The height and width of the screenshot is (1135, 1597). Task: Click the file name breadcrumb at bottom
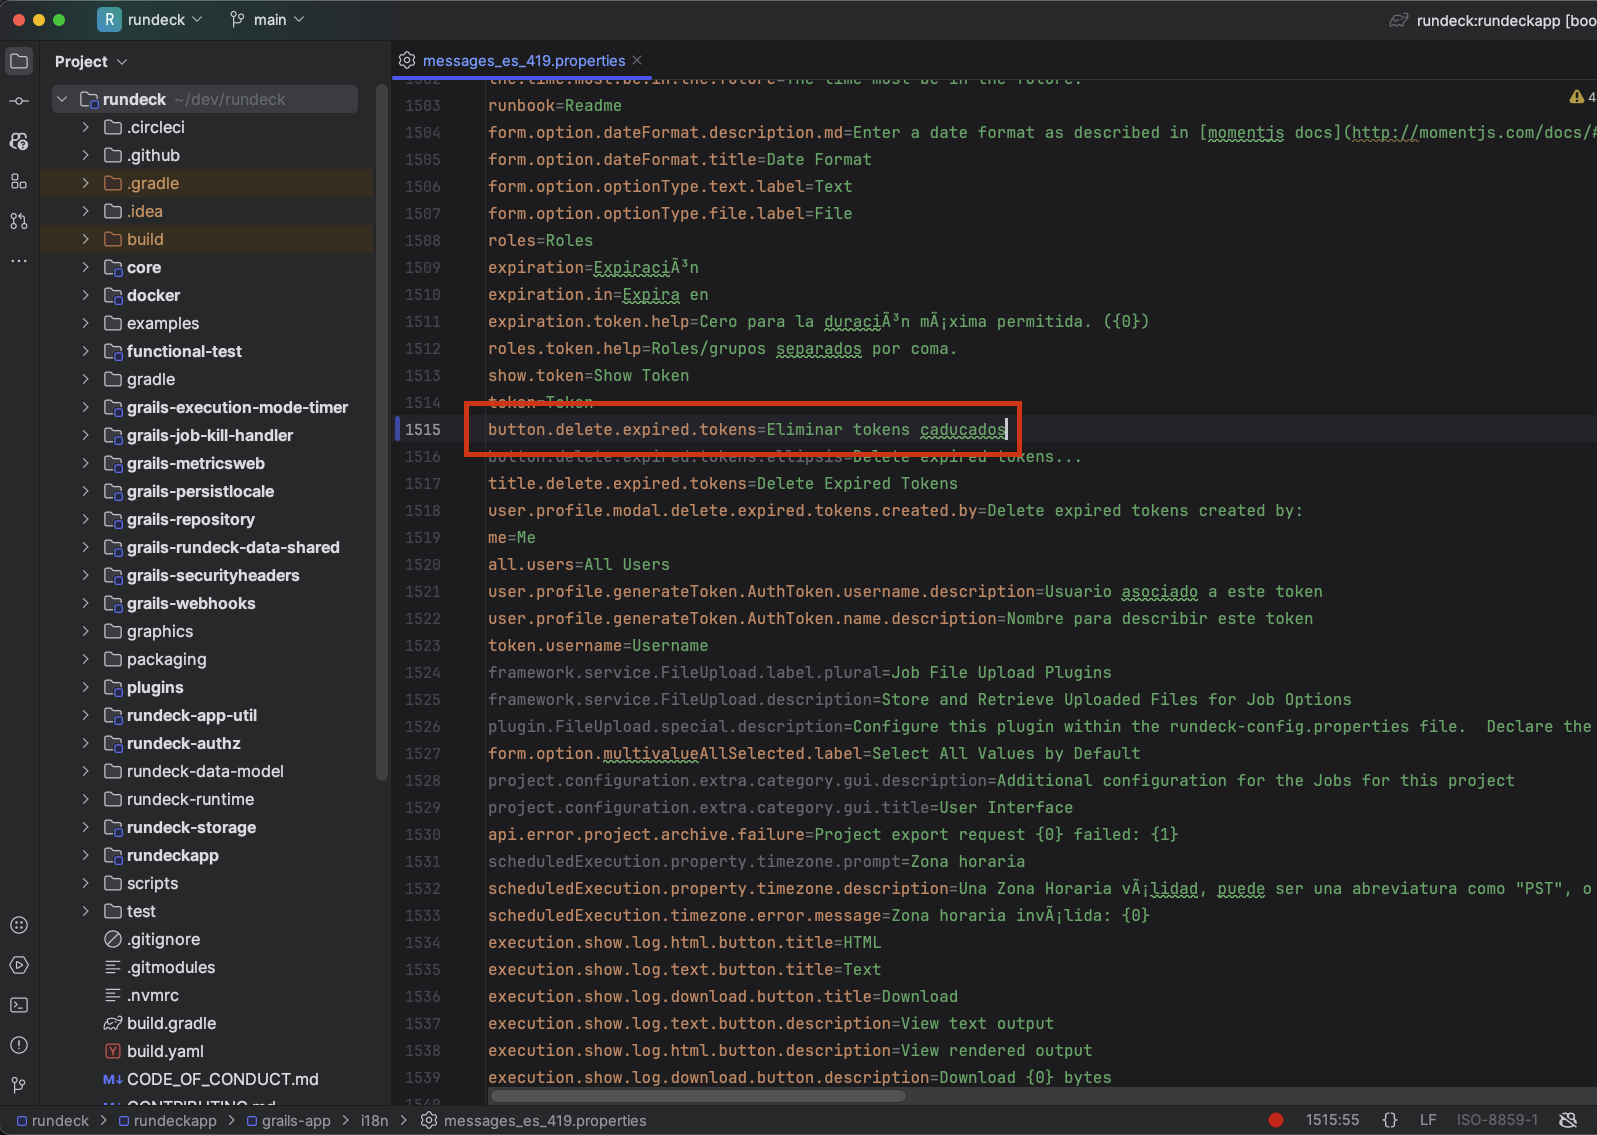pos(534,1120)
